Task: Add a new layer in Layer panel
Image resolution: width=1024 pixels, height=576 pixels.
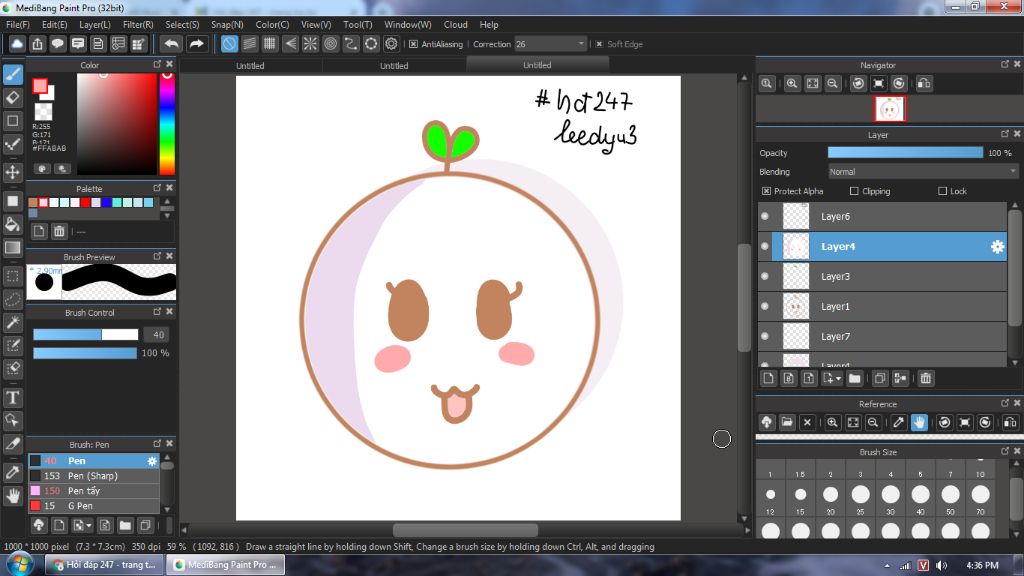Action: coord(769,378)
